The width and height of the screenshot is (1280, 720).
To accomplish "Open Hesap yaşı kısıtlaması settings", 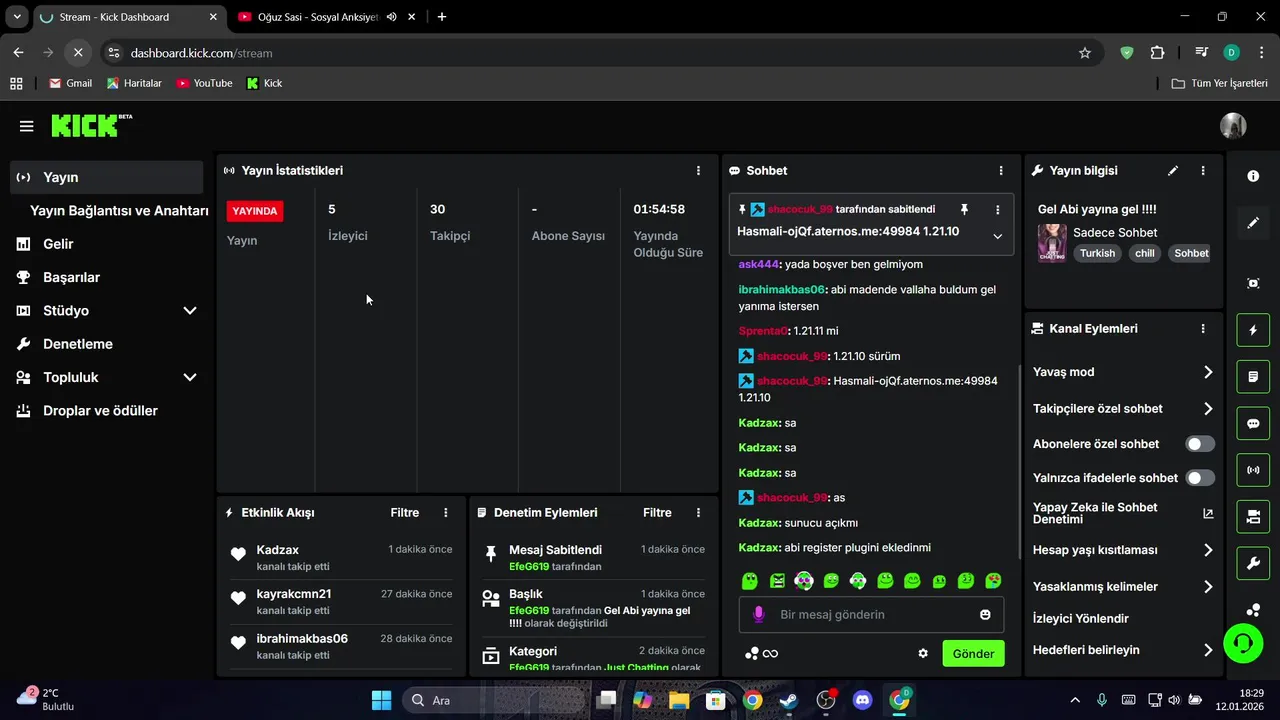I will coord(1123,550).
